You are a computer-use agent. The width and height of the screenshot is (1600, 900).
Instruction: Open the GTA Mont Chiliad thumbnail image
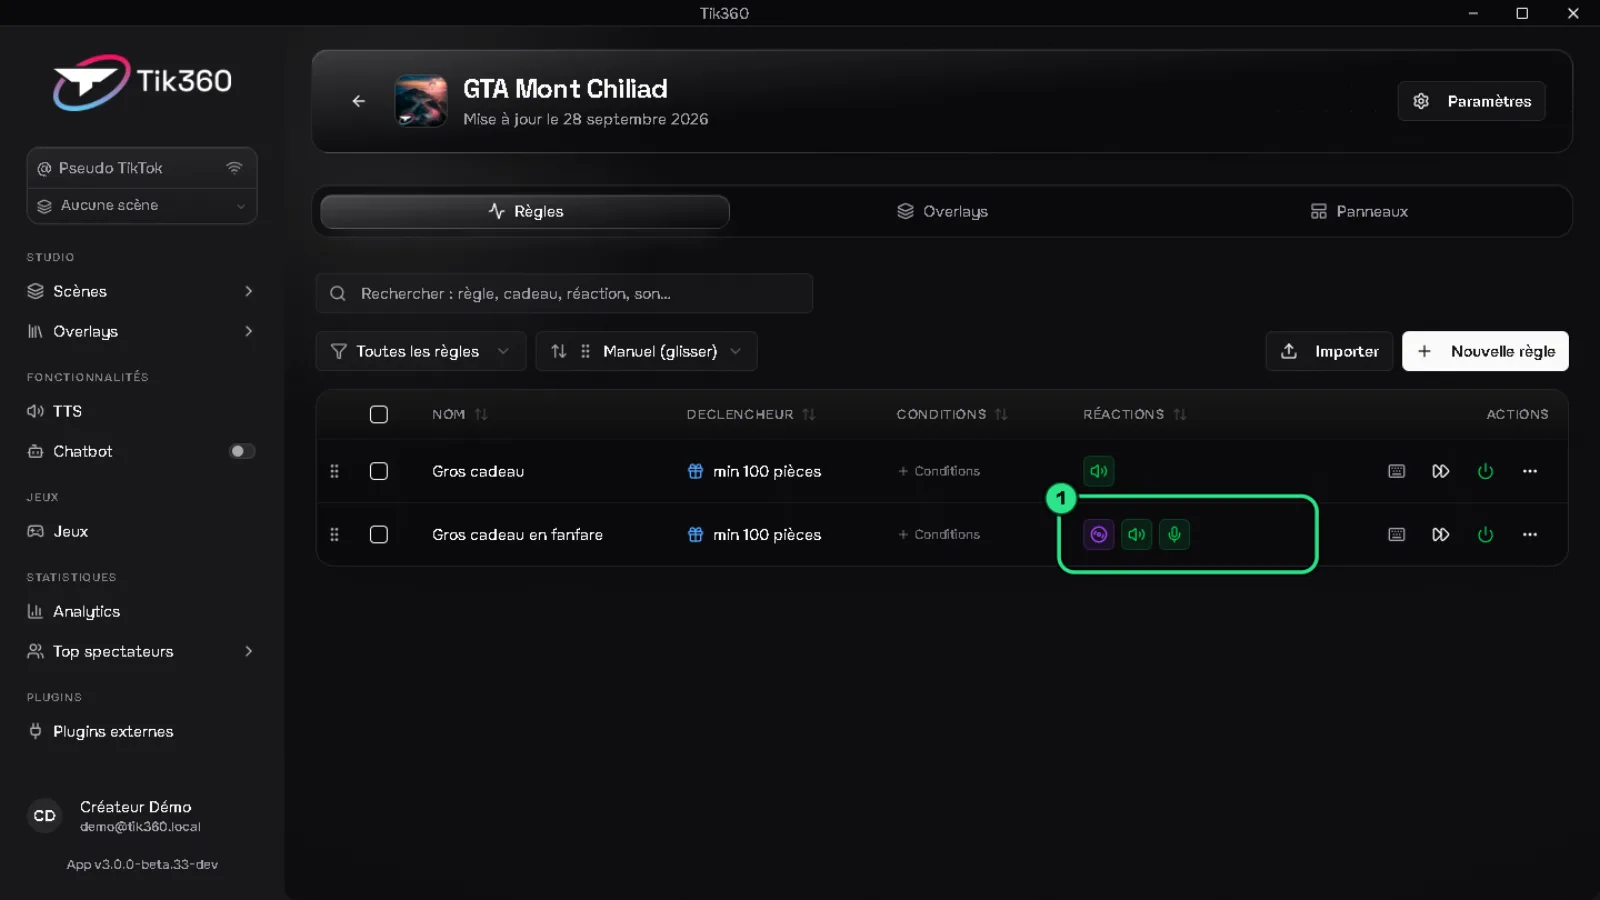[x=421, y=101]
